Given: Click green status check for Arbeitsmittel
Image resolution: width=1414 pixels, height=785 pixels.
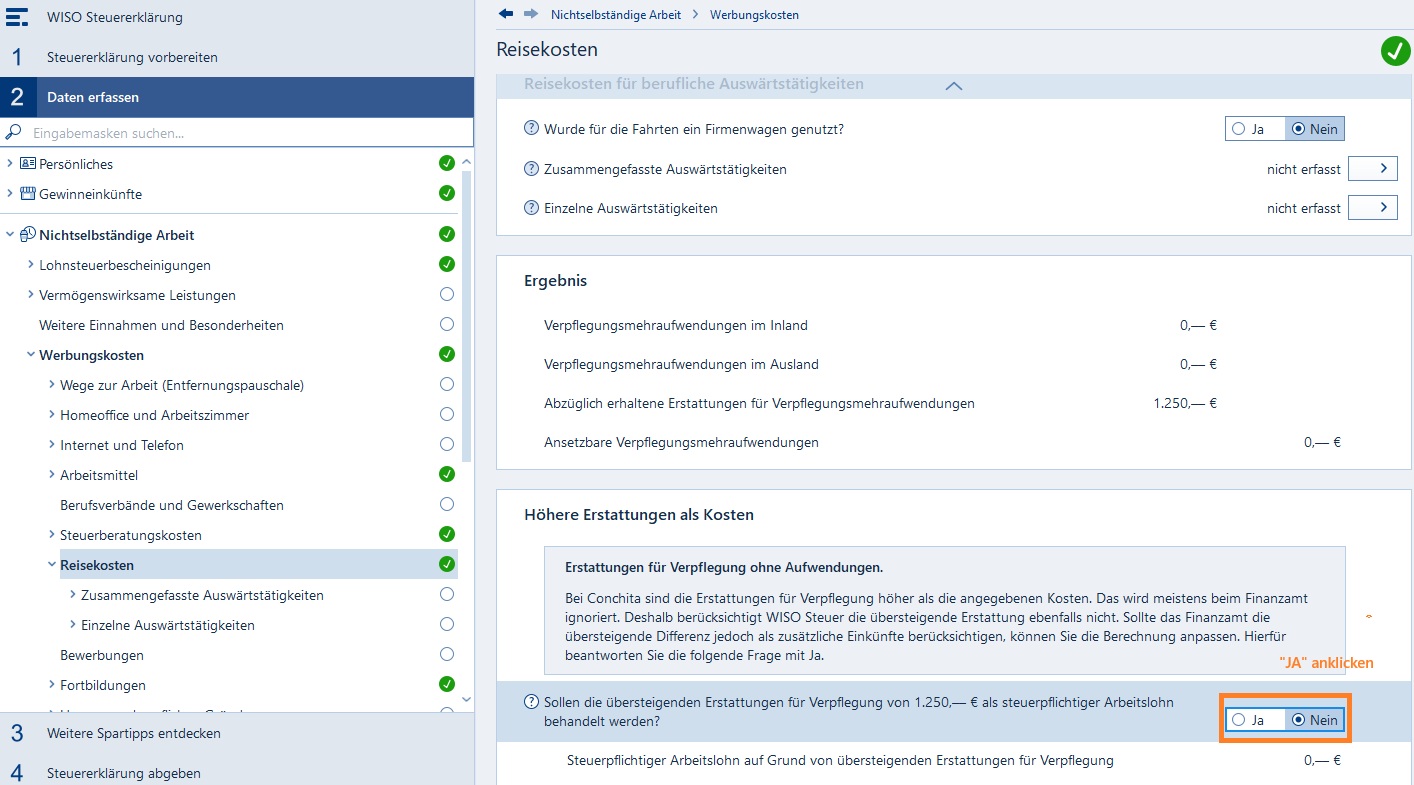Looking at the screenshot, I should pos(447,474).
